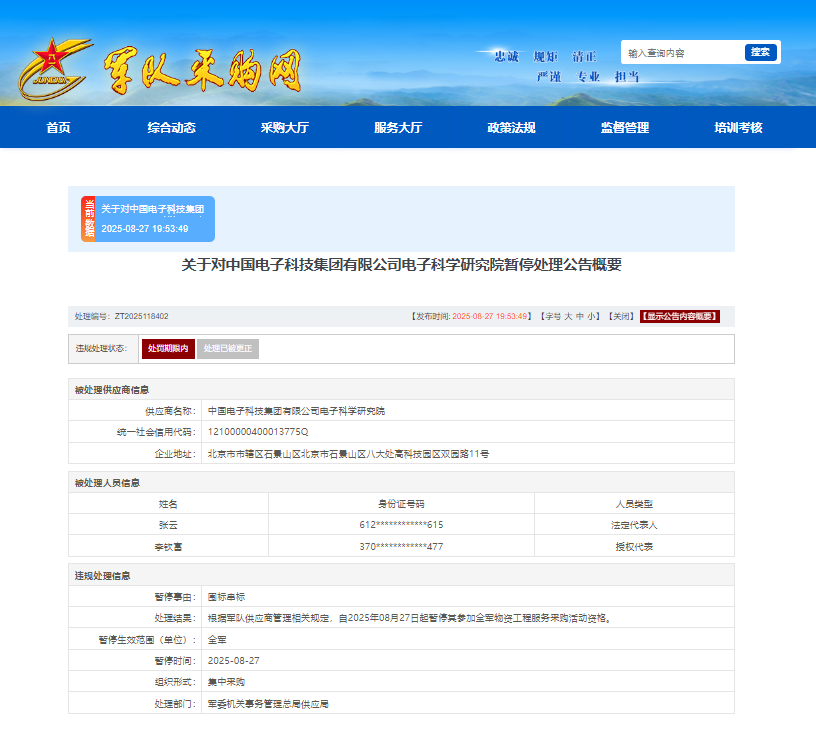Set font size to 大
The image size is (816, 738).
[568, 316]
